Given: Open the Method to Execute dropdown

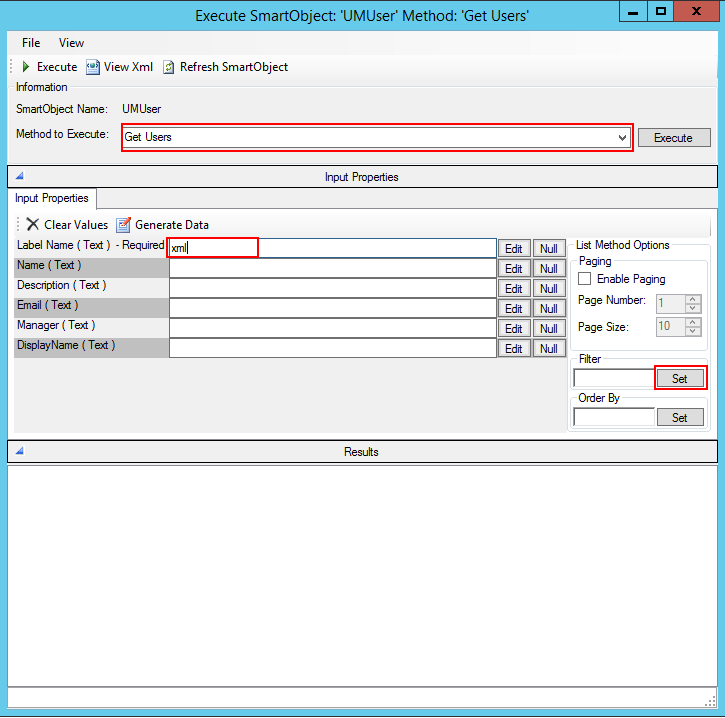Looking at the screenshot, I should (x=623, y=137).
